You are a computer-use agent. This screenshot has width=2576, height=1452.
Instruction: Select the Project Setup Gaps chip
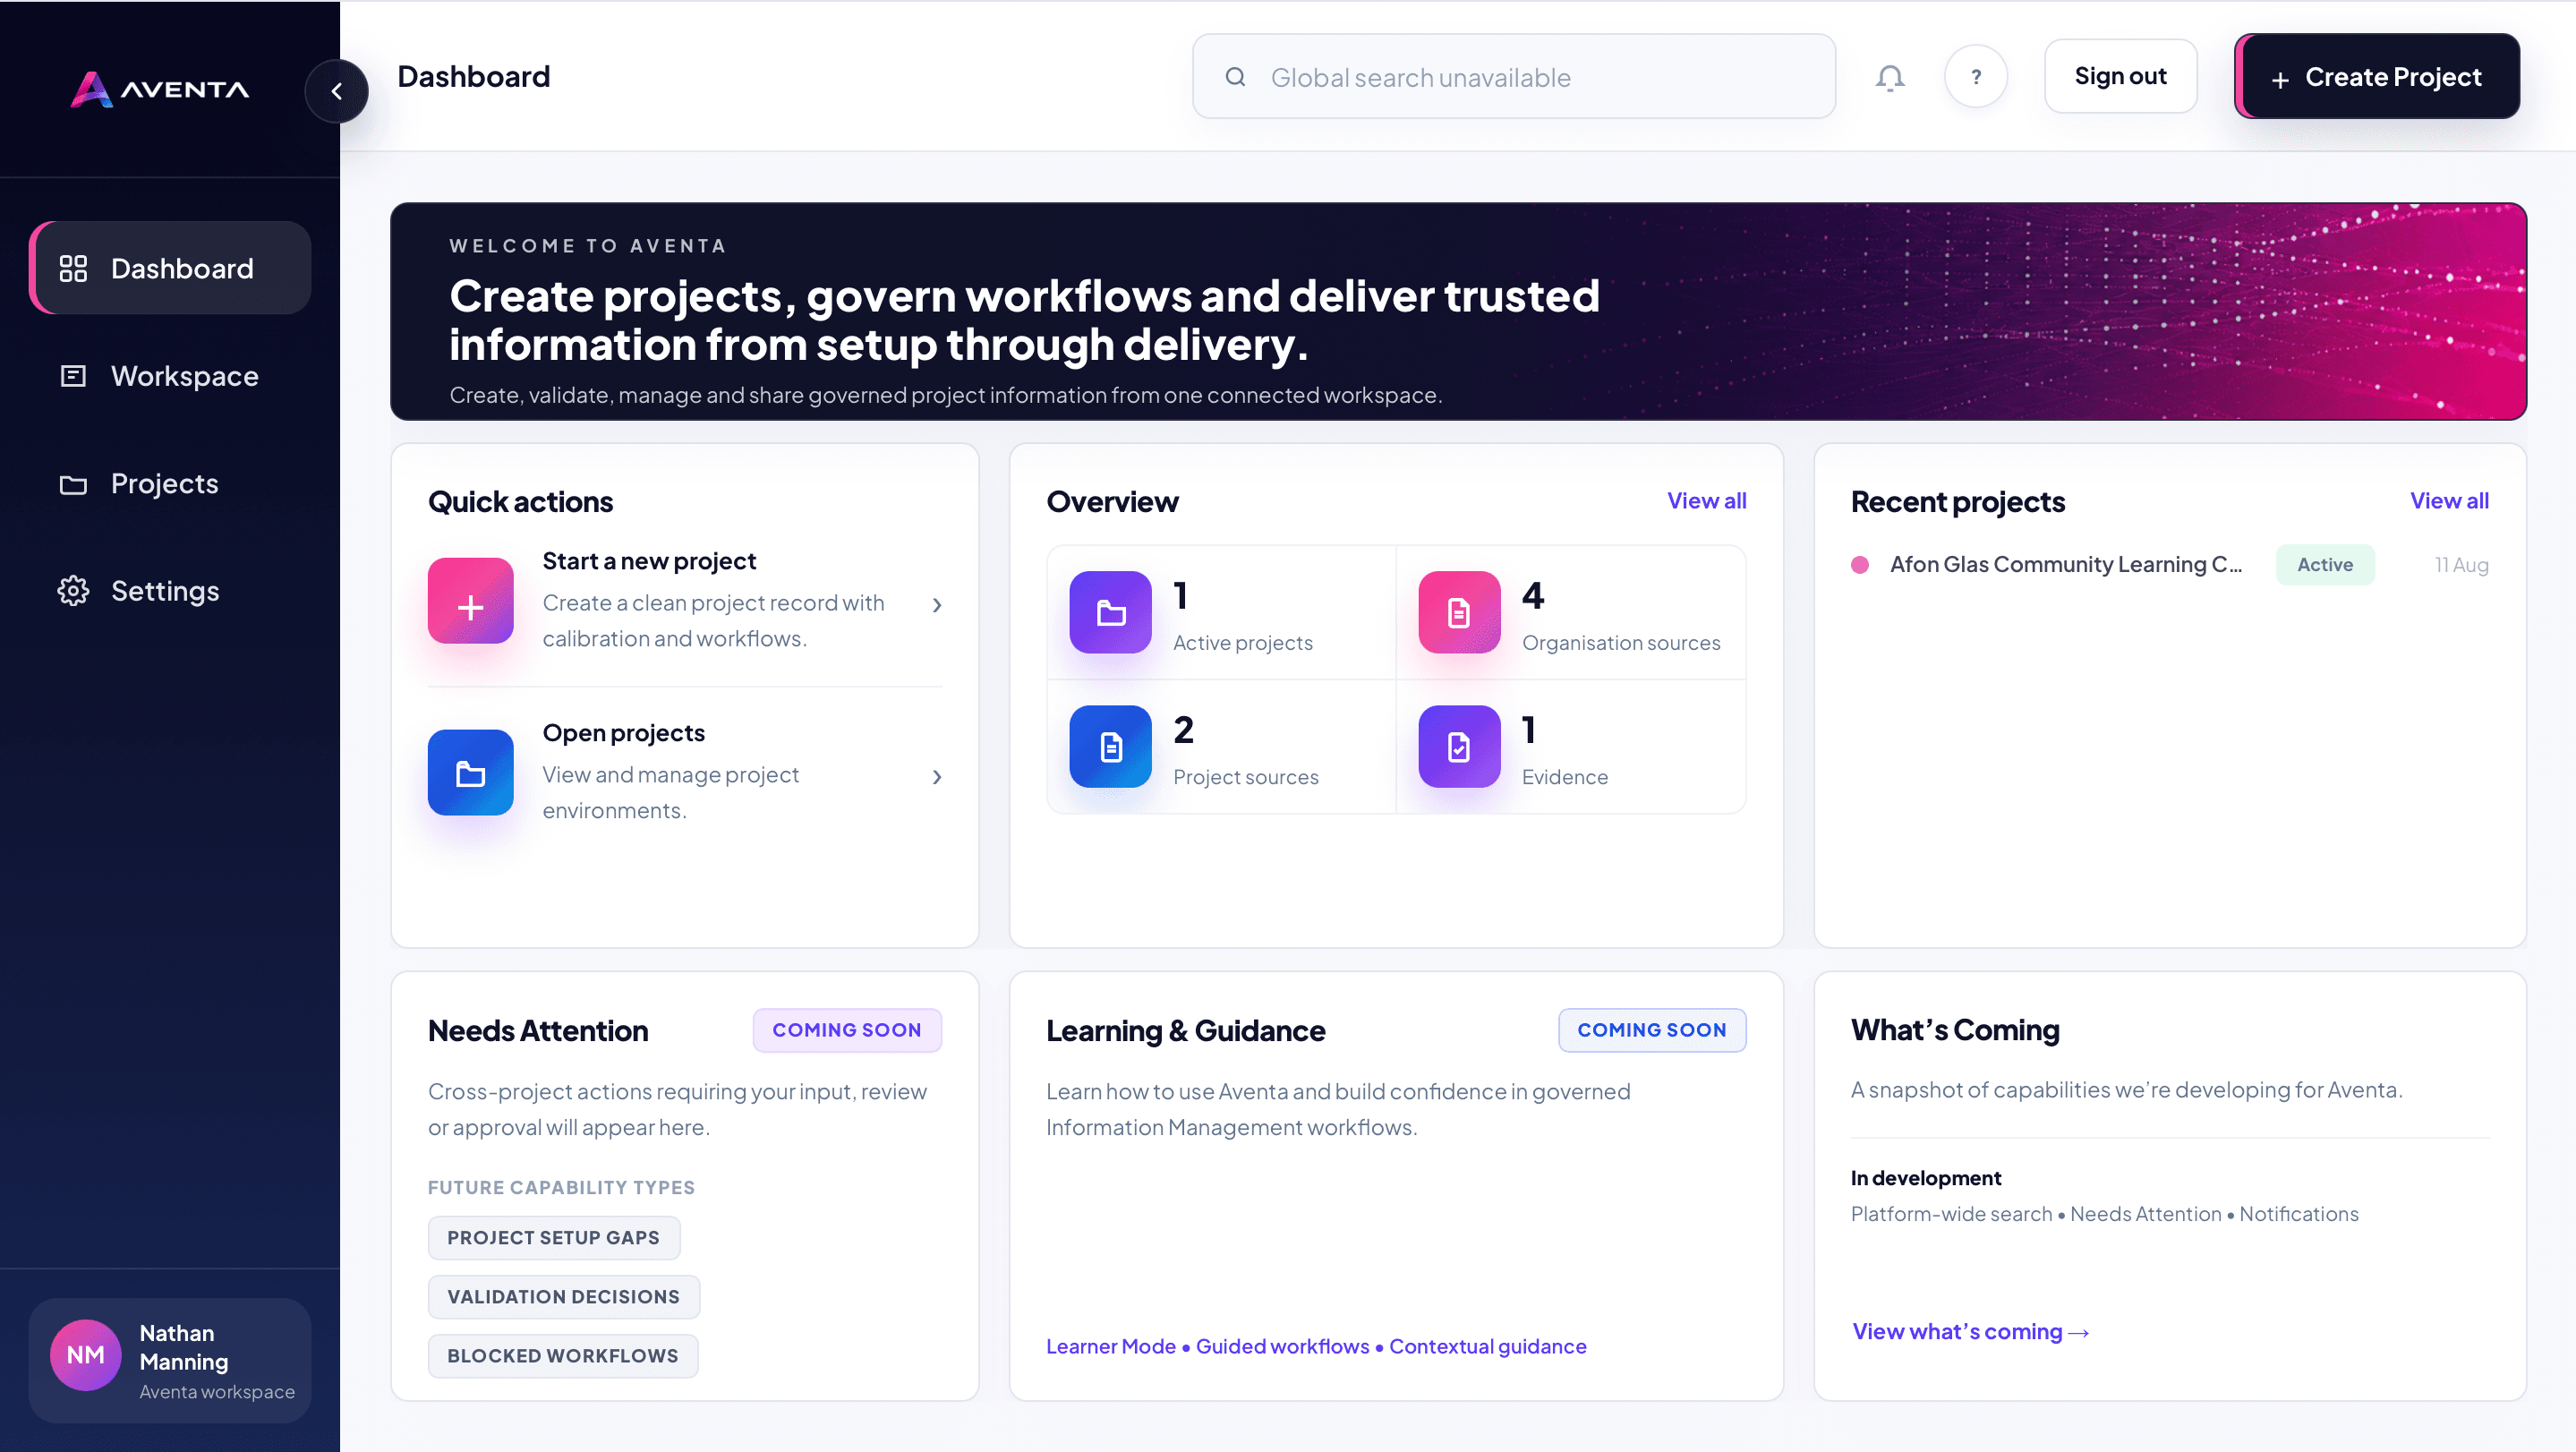pos(554,1238)
